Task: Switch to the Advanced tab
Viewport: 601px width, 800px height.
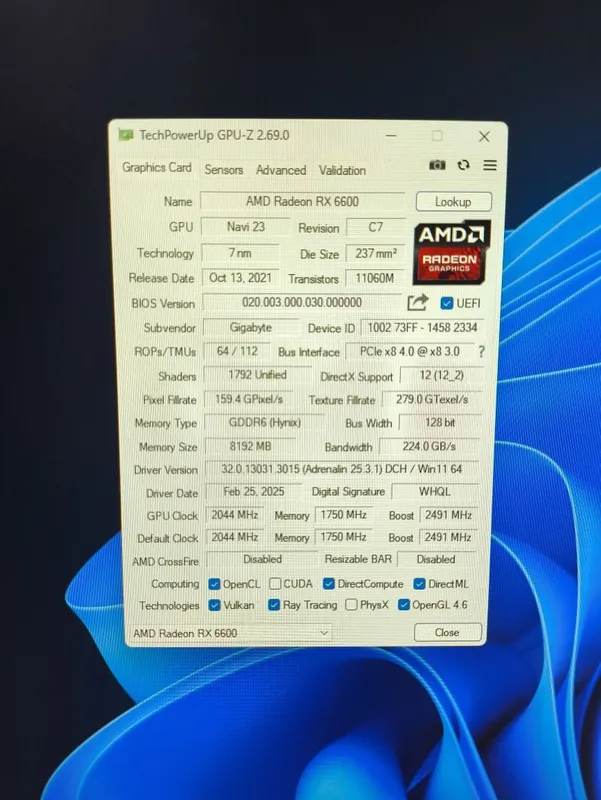Action: coord(281,170)
